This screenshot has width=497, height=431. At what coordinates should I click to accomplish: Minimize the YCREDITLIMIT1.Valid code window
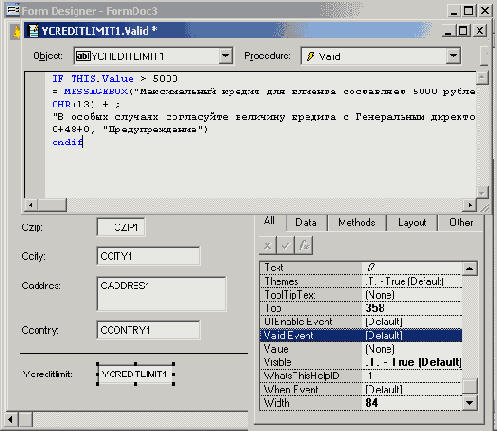pyautogui.click(x=448, y=31)
